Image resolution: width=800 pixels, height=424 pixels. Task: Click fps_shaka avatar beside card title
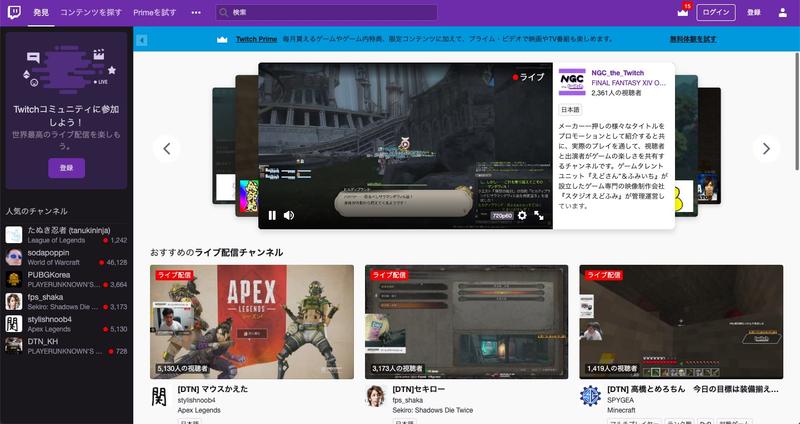coord(376,396)
